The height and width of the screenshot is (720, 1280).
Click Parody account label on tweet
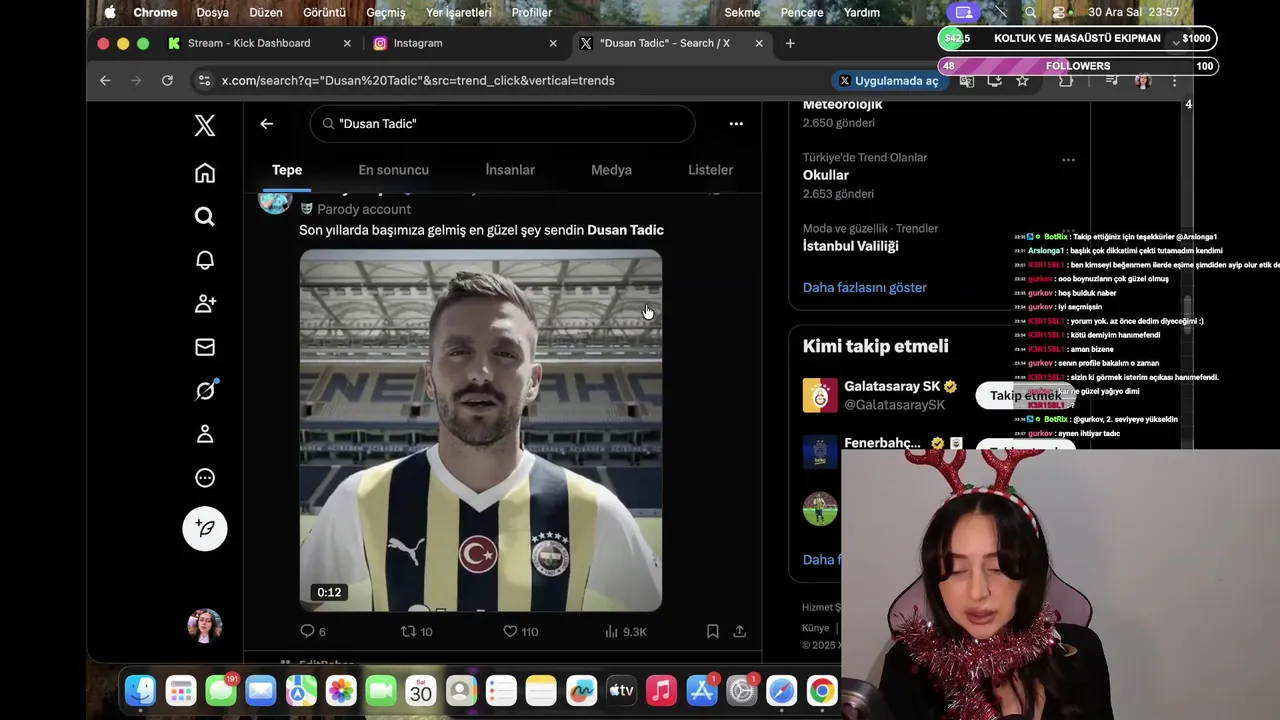click(x=364, y=209)
